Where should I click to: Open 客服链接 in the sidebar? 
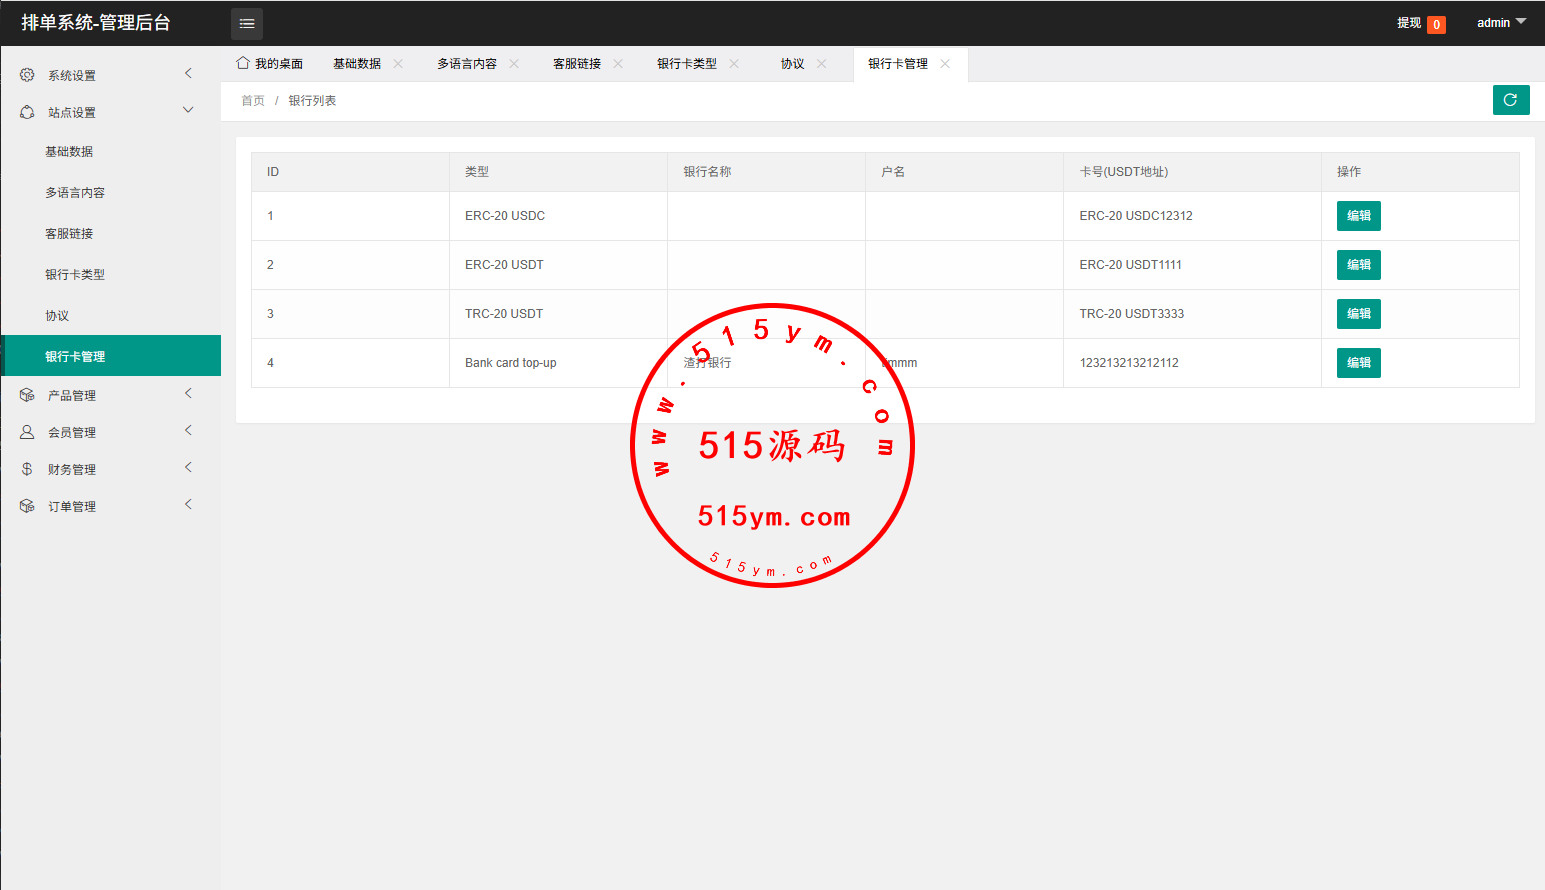tap(69, 233)
